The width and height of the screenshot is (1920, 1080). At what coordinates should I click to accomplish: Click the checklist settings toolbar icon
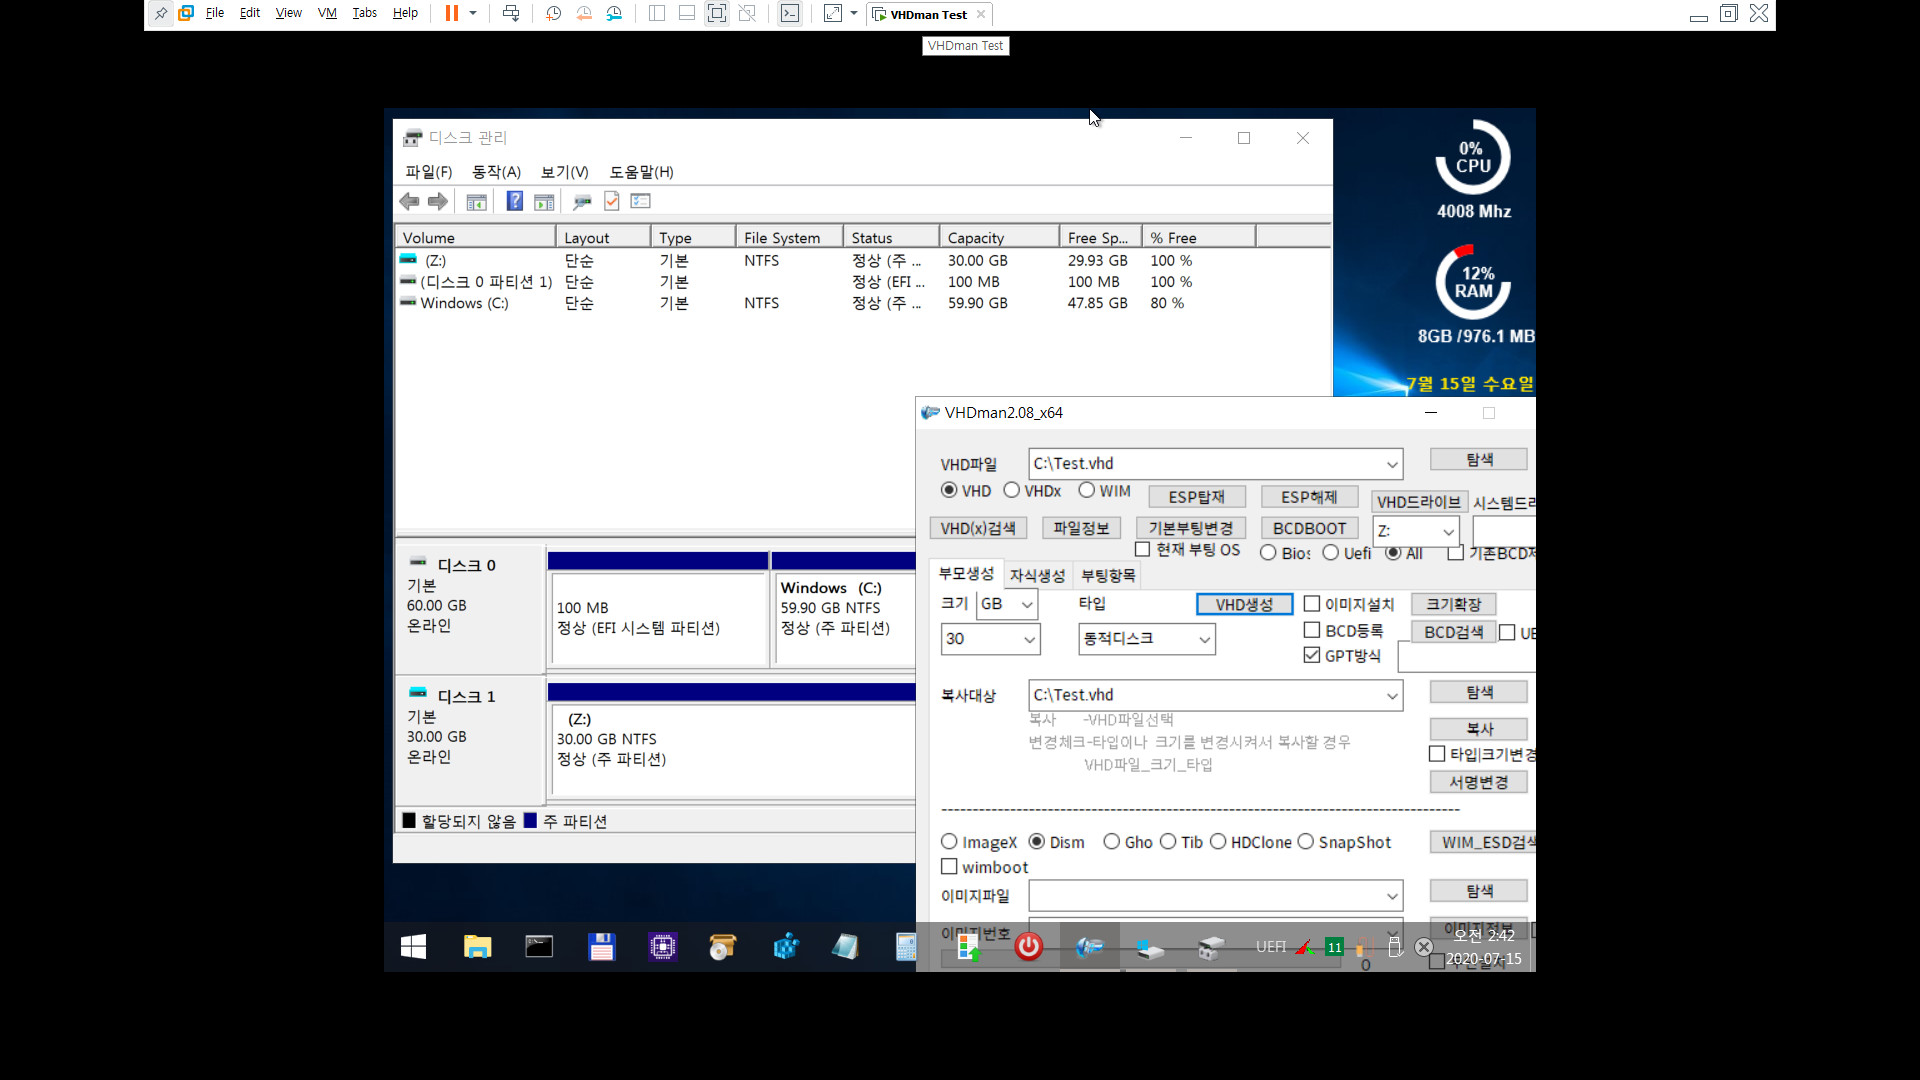641,201
